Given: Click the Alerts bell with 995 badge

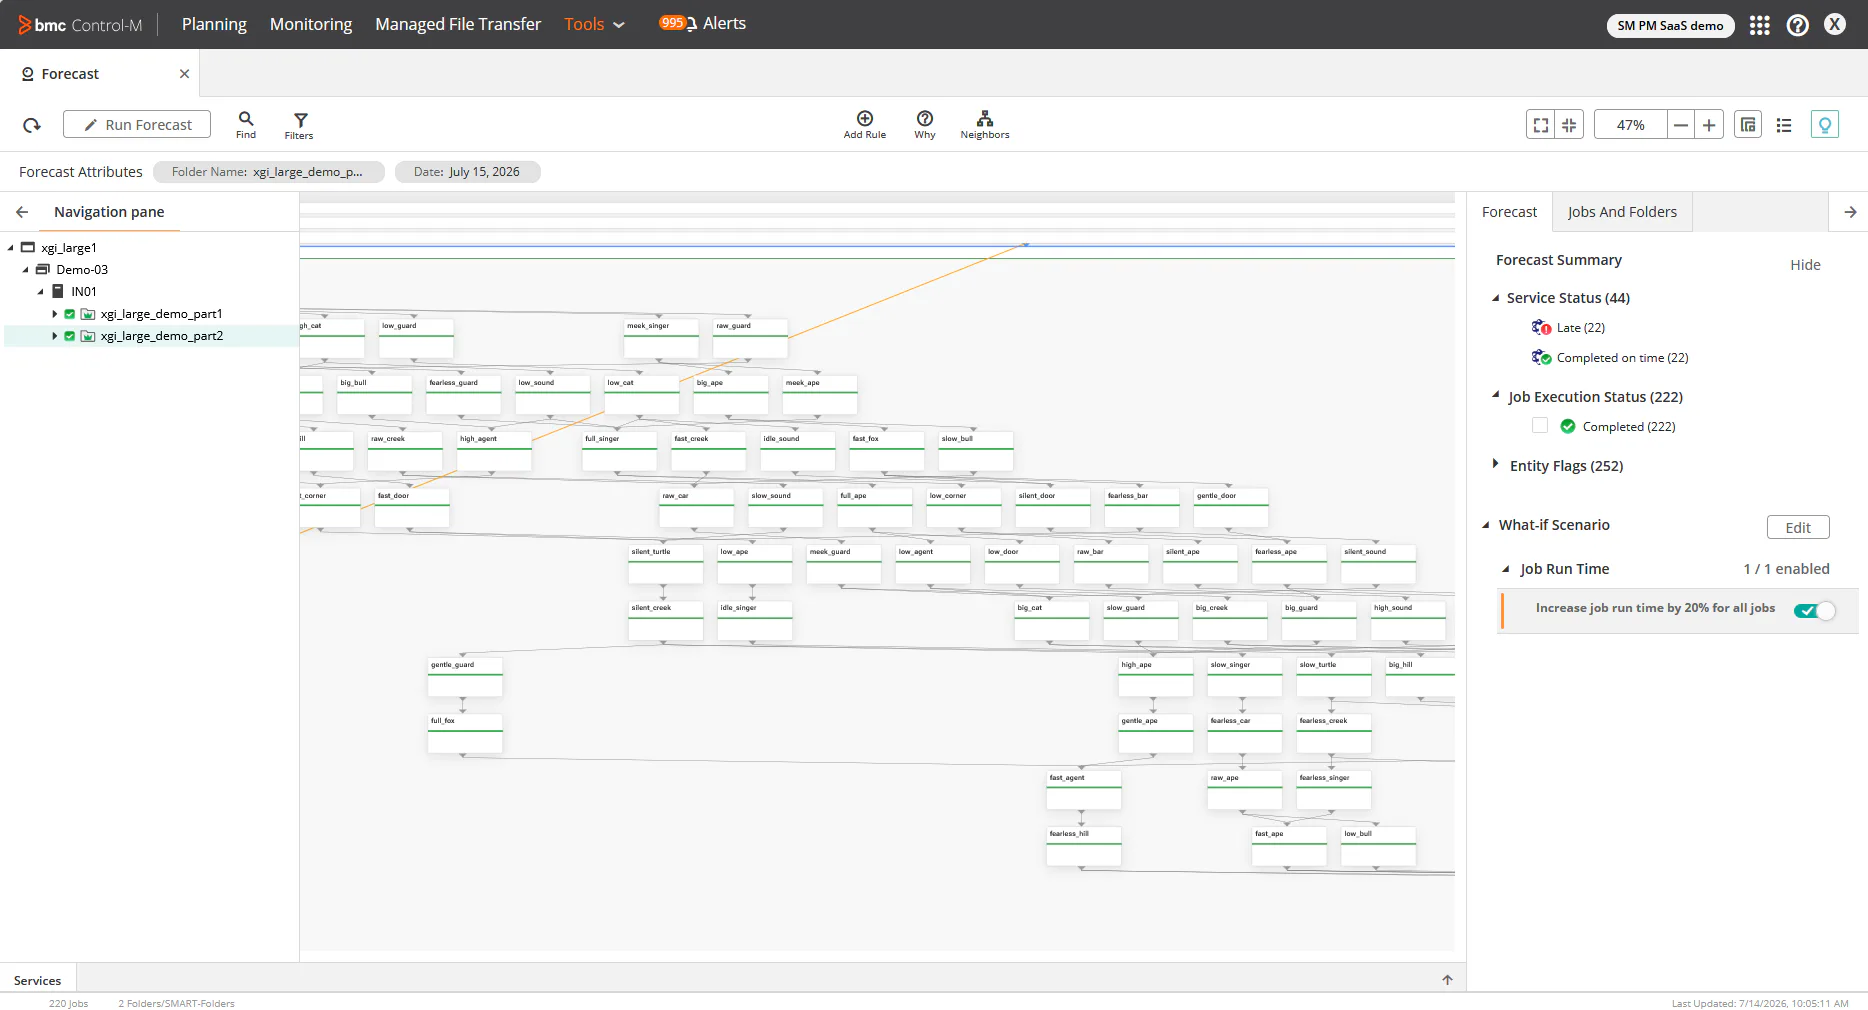Looking at the screenshot, I should pyautogui.click(x=703, y=23).
